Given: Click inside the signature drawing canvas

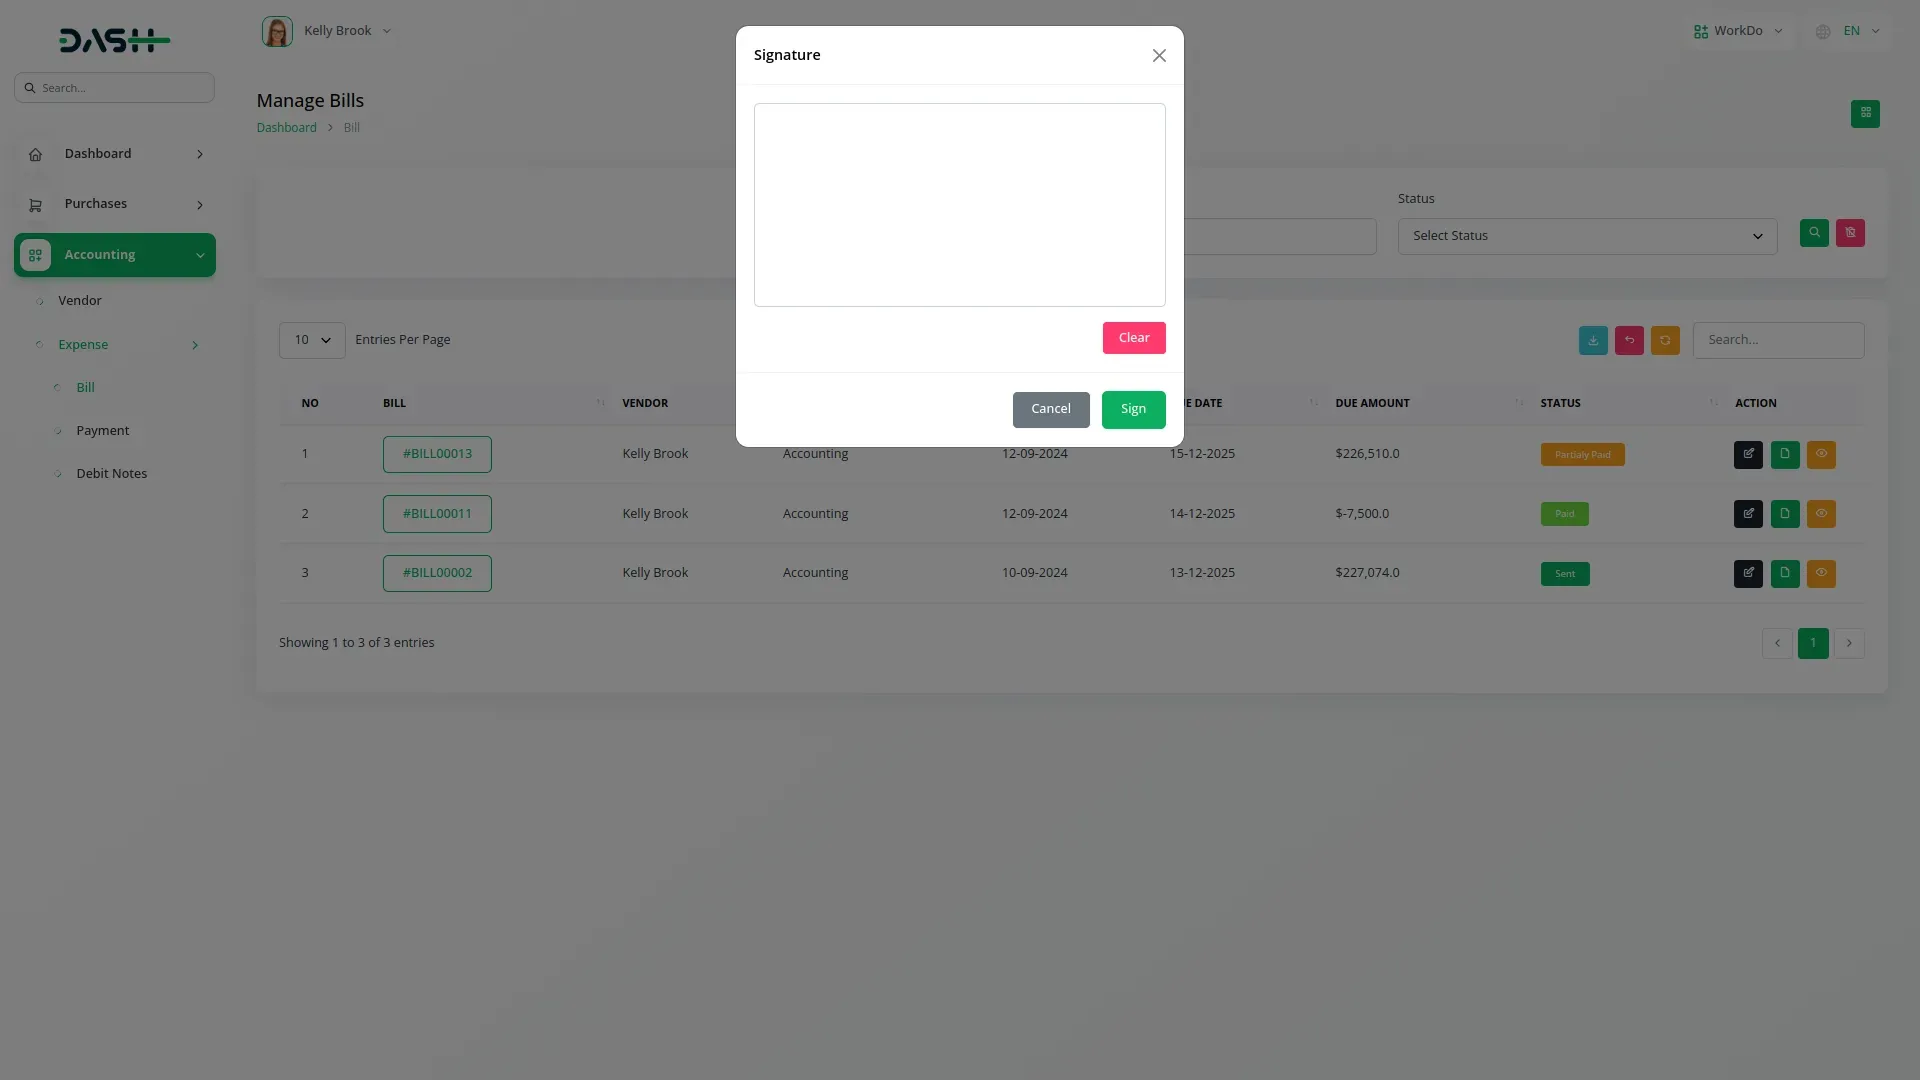Looking at the screenshot, I should pos(959,205).
